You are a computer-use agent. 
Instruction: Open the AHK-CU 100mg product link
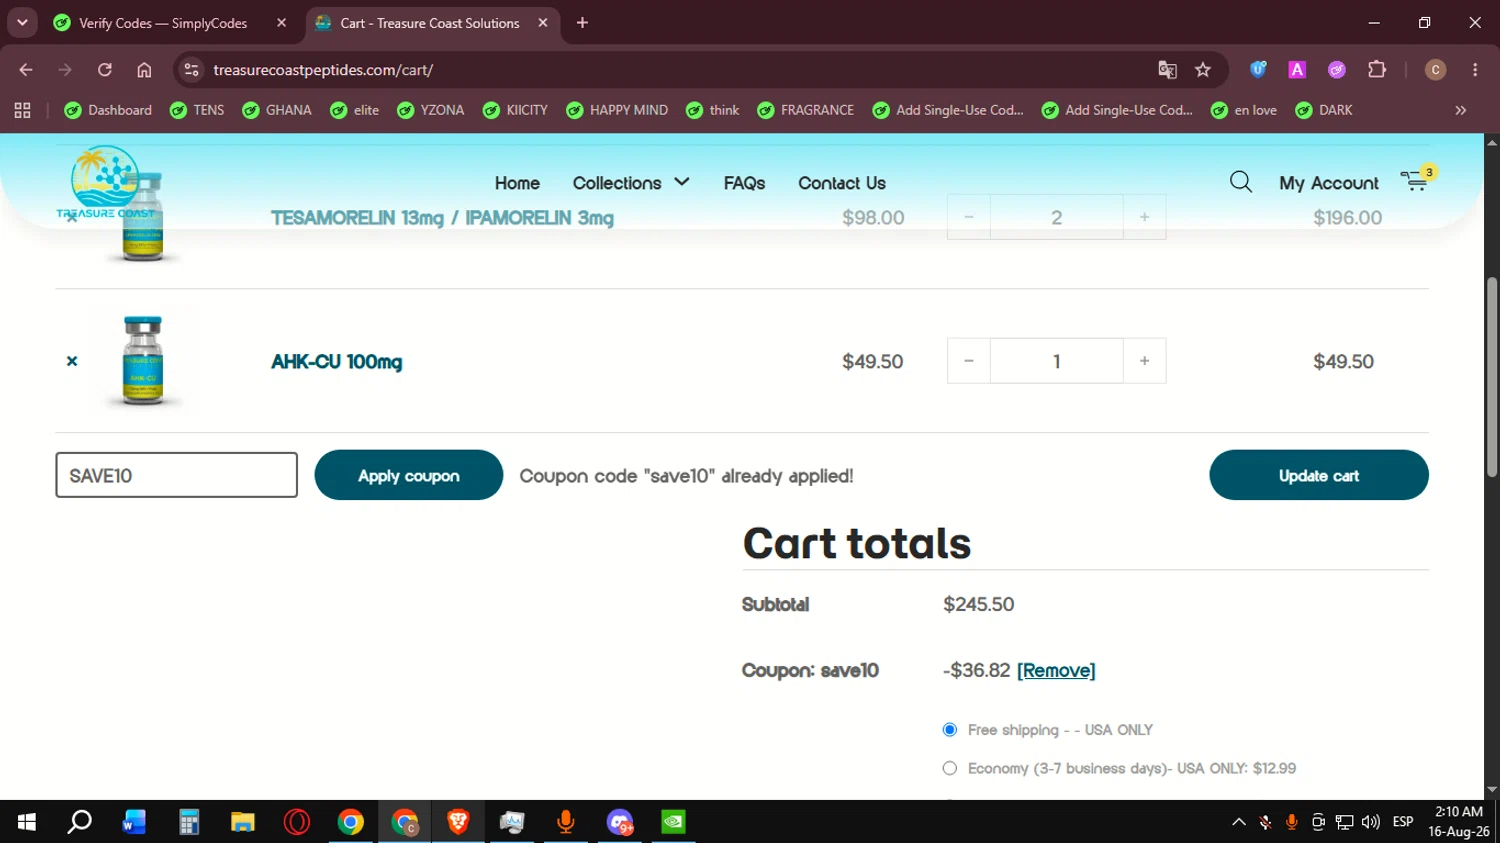click(337, 361)
